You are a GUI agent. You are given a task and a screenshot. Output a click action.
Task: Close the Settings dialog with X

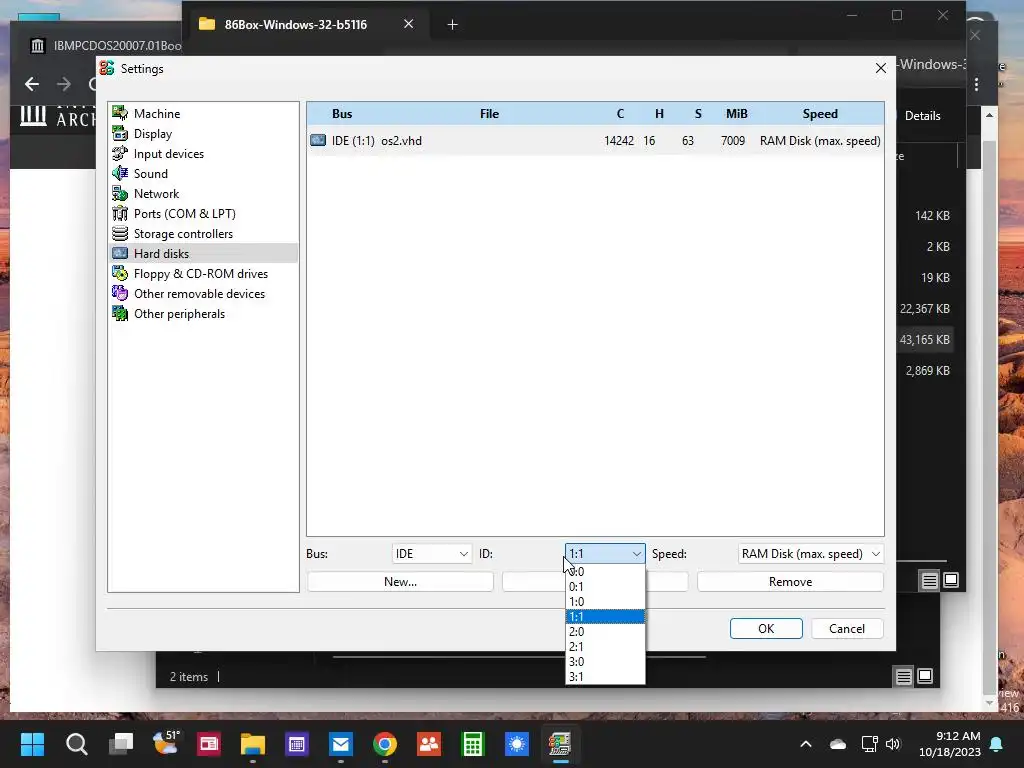click(880, 69)
